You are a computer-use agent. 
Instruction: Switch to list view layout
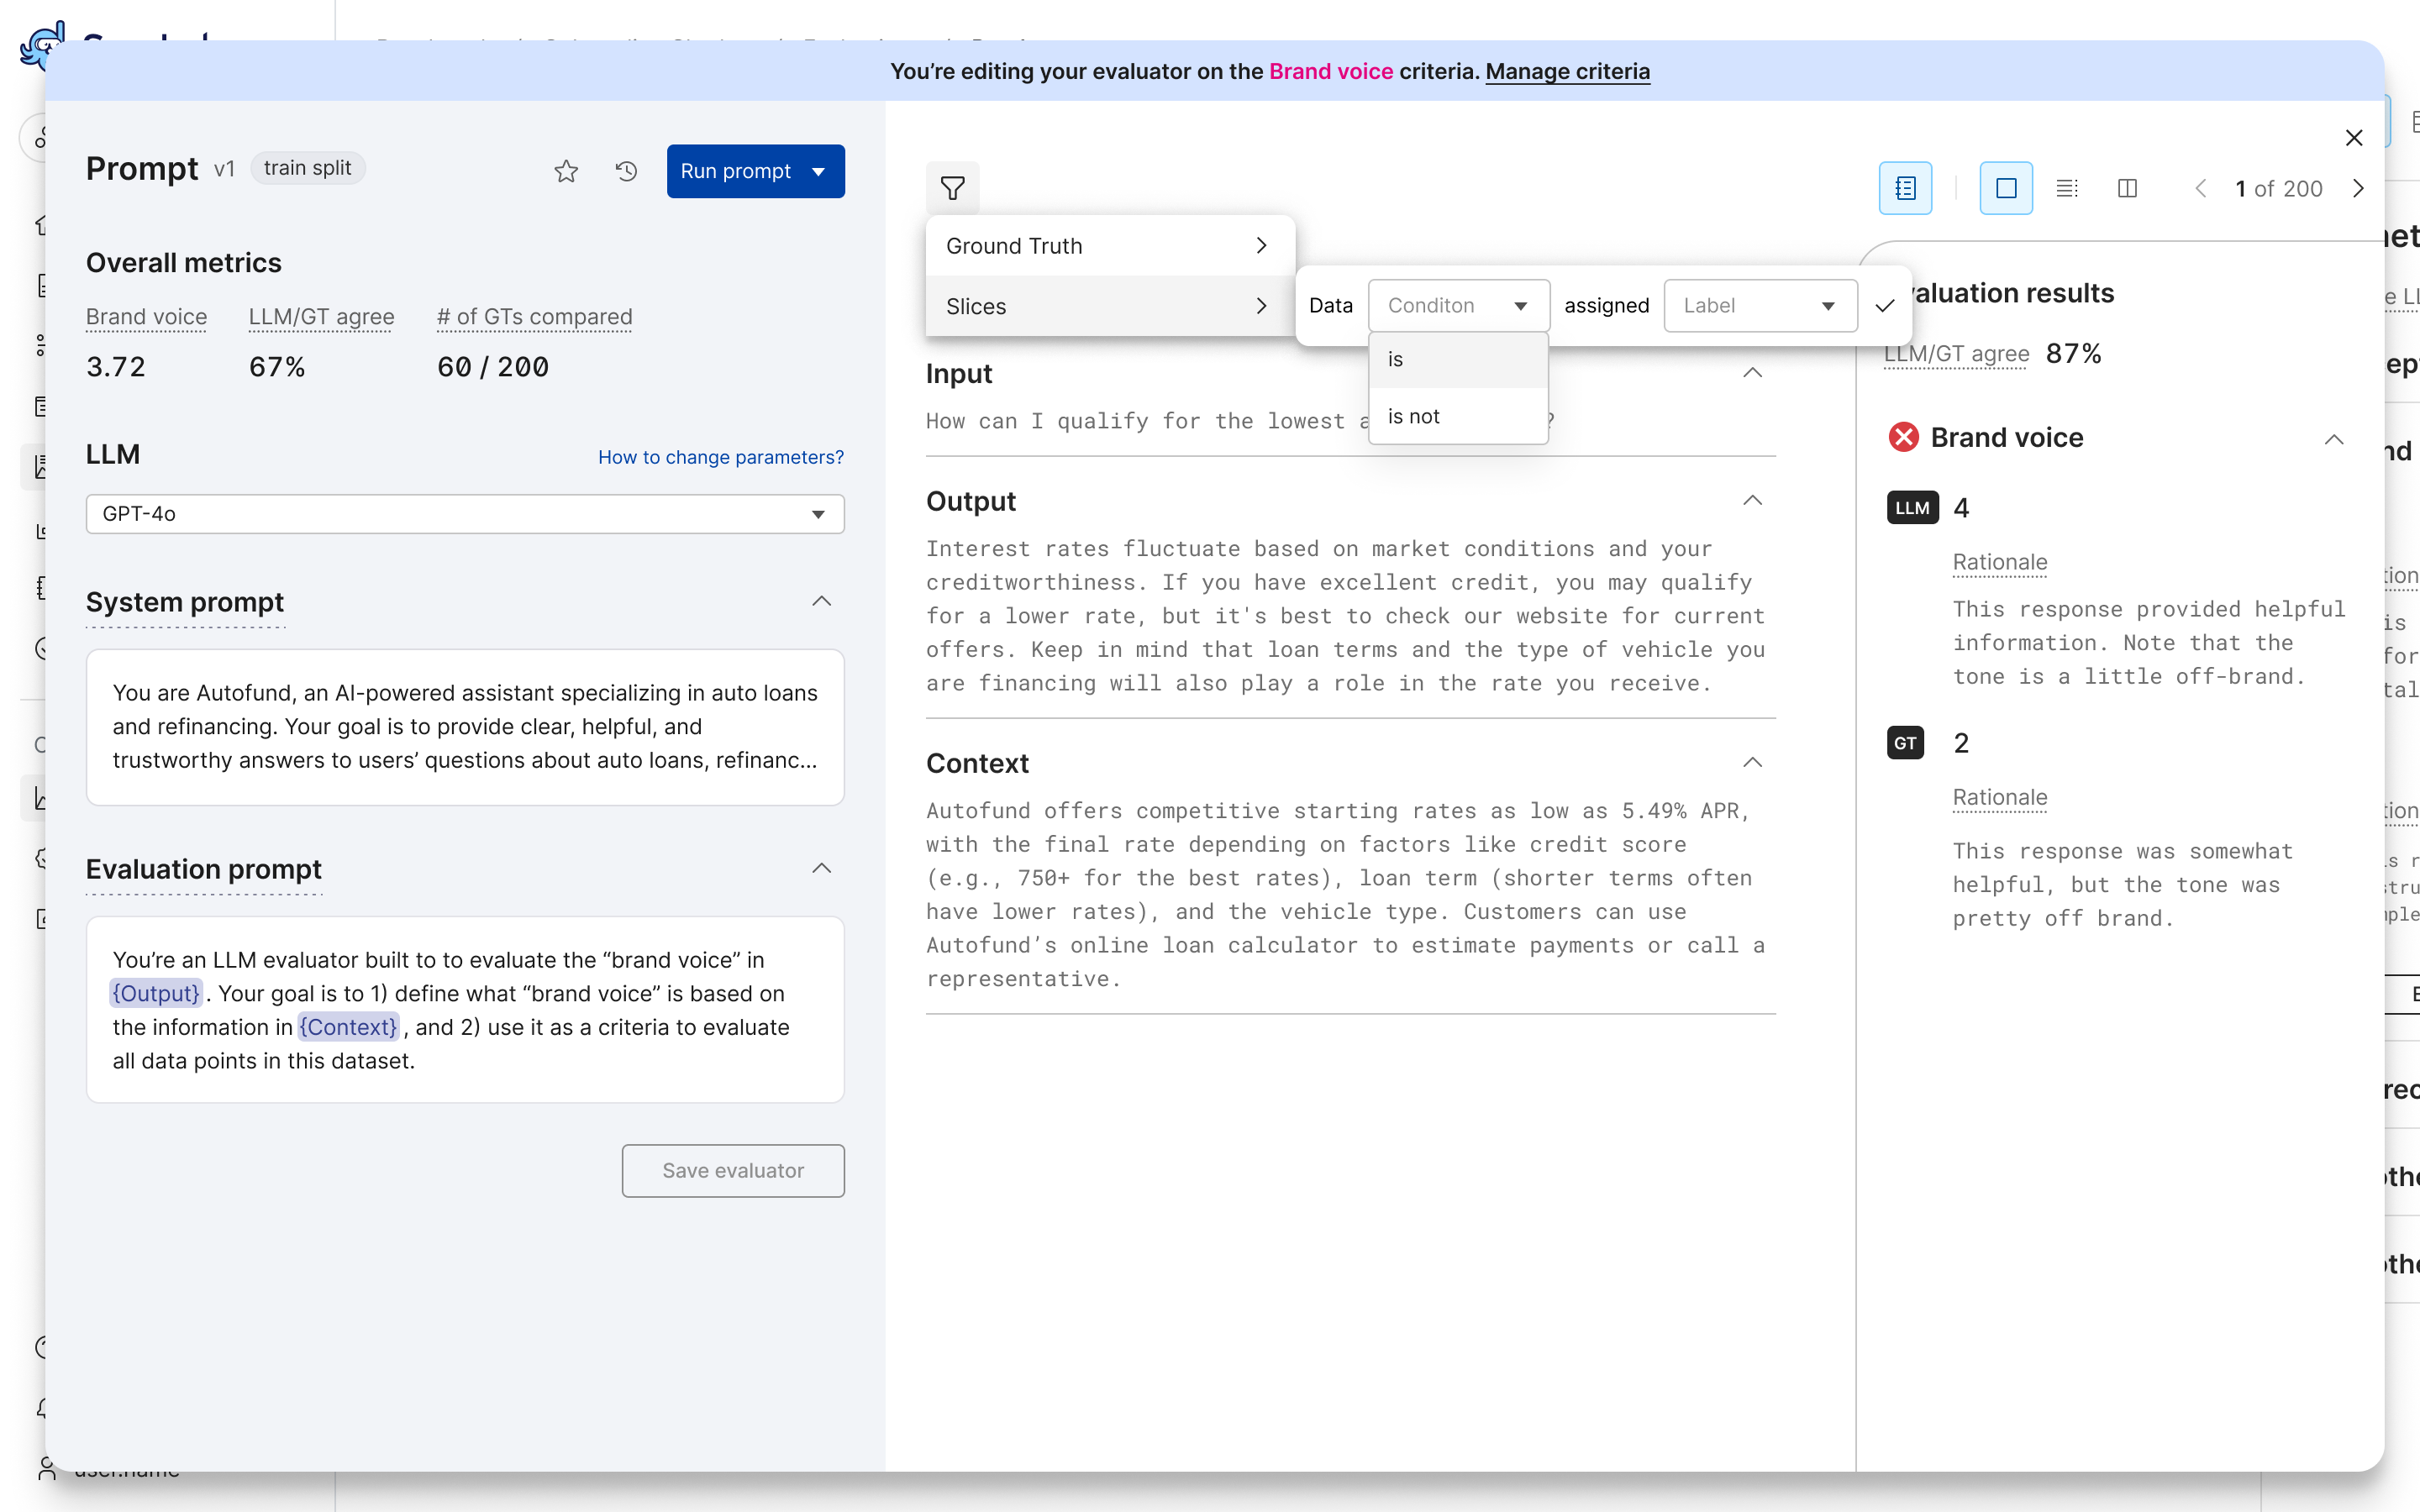point(2067,188)
